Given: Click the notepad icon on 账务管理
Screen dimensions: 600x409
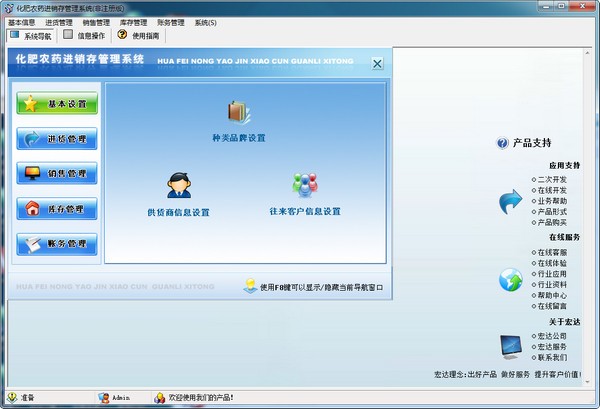Looking at the screenshot, I should pyautogui.click(x=33, y=244).
